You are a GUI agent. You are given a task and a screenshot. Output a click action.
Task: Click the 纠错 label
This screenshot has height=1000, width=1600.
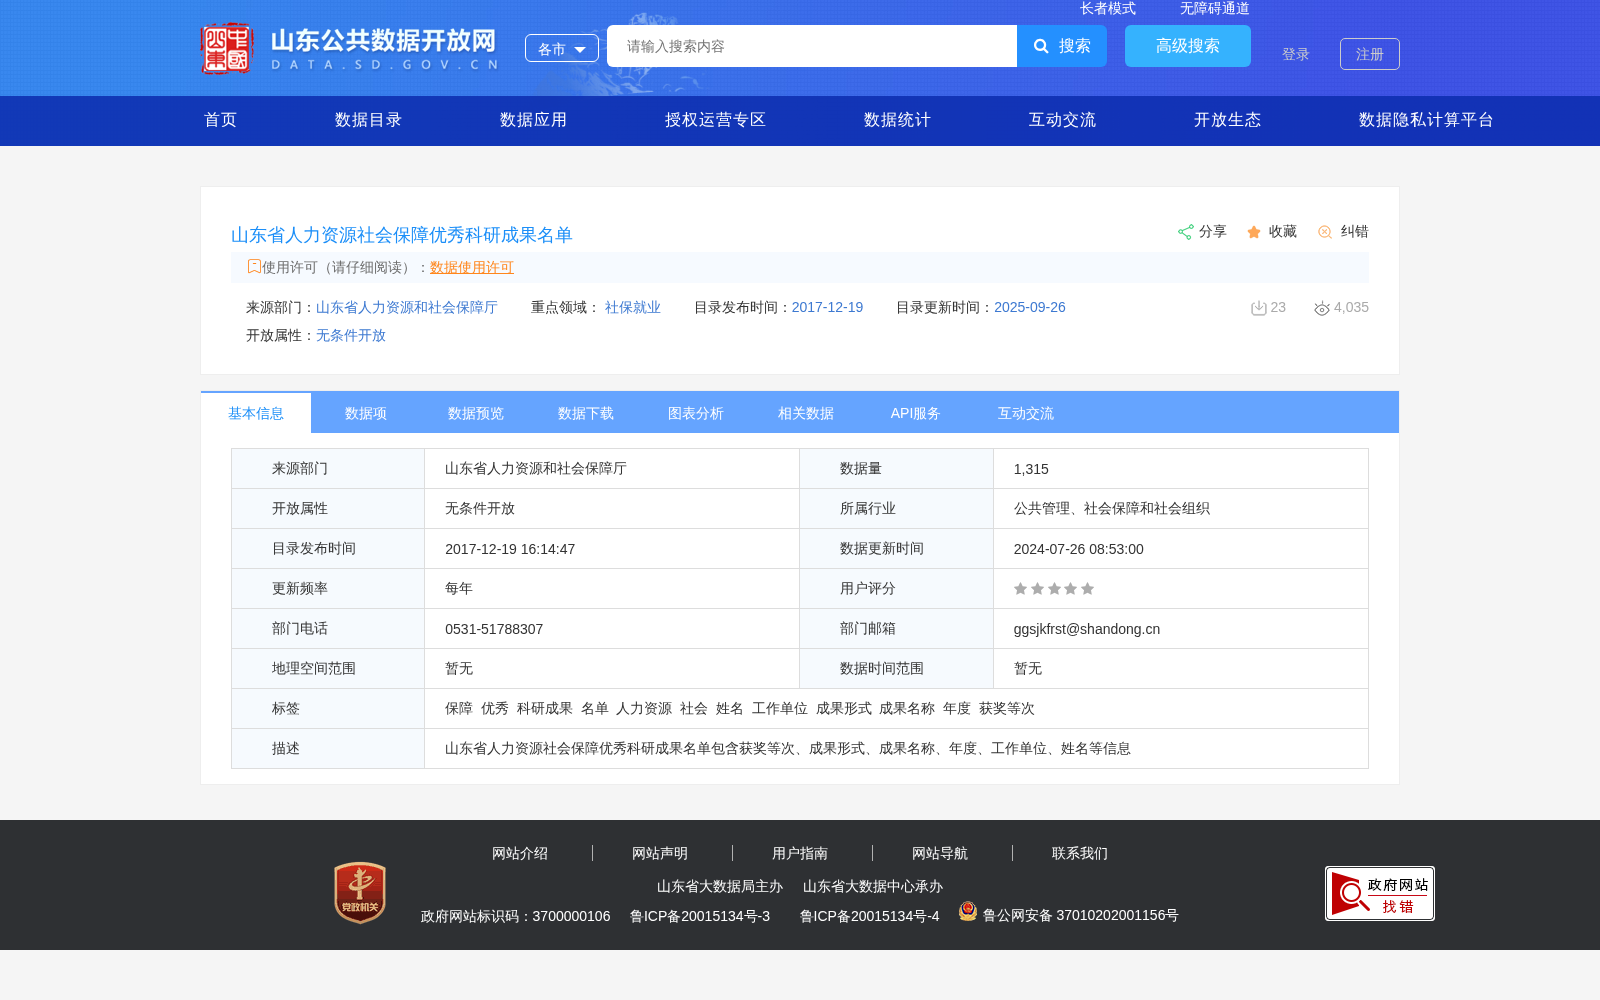tap(1355, 231)
